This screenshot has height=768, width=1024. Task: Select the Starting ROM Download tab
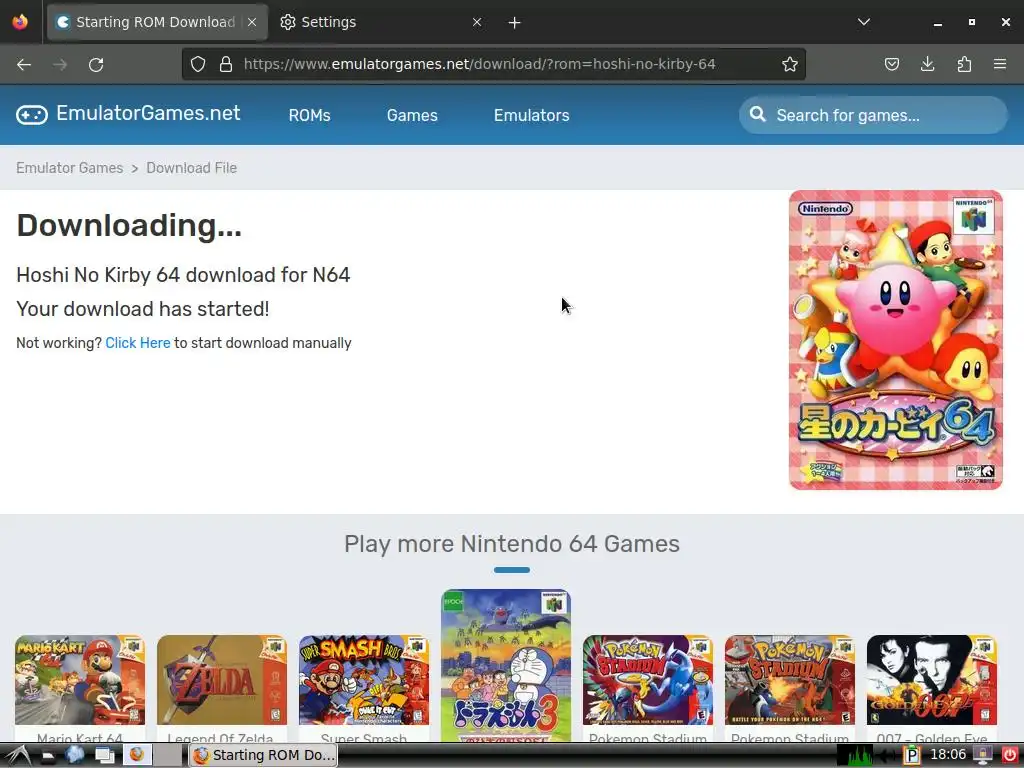coord(157,22)
